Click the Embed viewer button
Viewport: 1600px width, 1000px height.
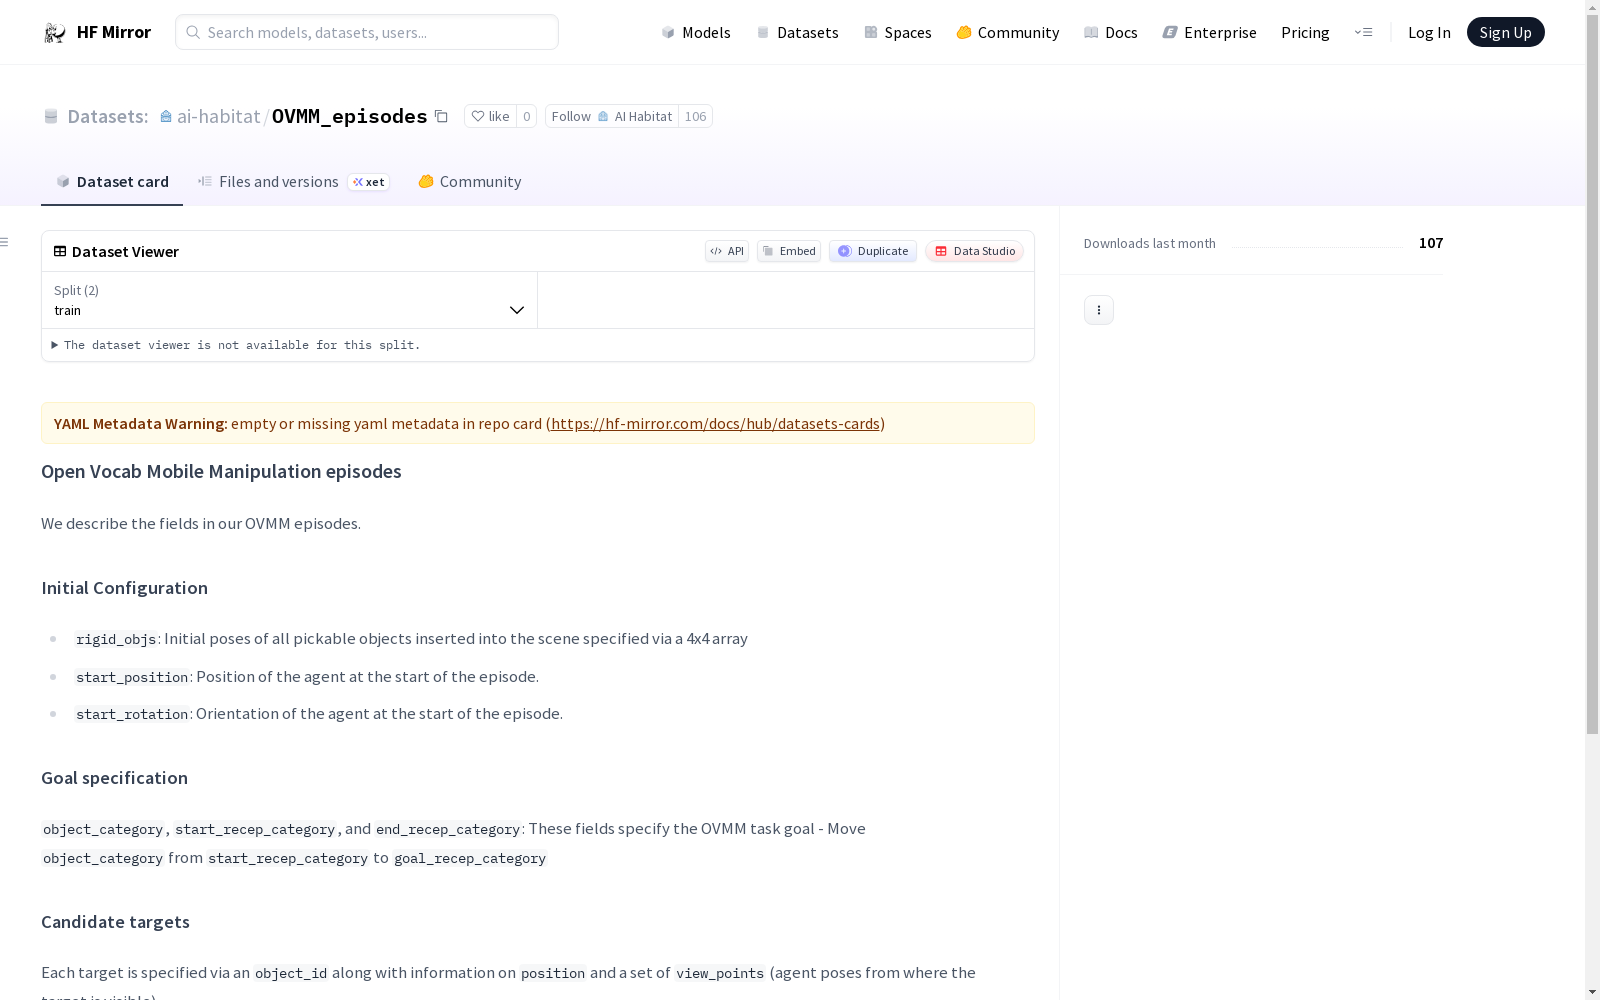tap(789, 251)
